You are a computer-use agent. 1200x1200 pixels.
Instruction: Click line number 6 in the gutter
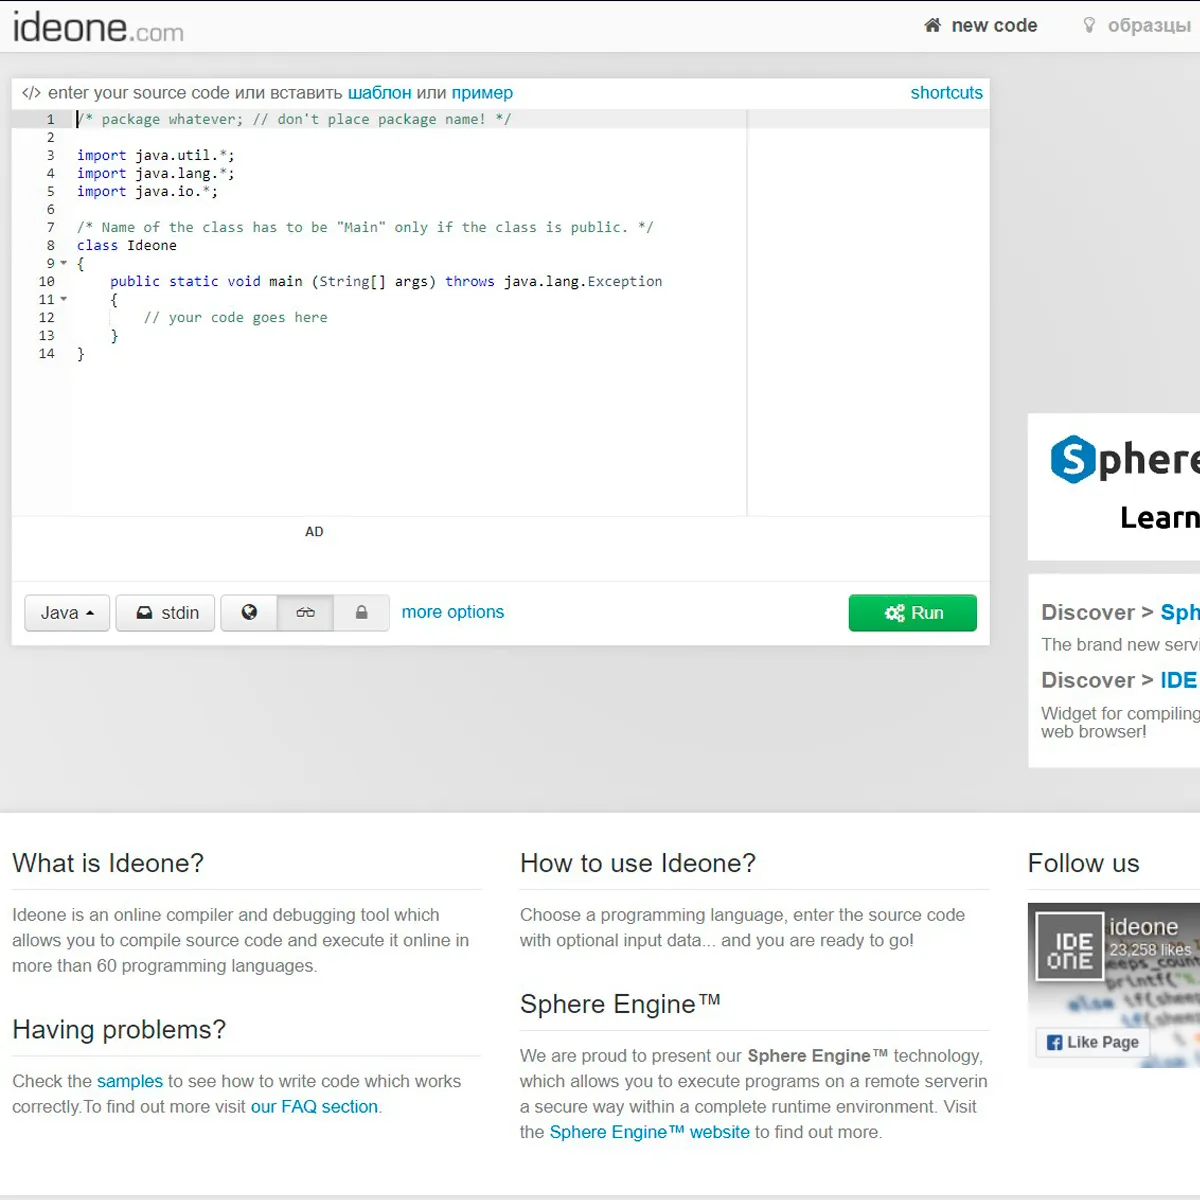[51, 209]
